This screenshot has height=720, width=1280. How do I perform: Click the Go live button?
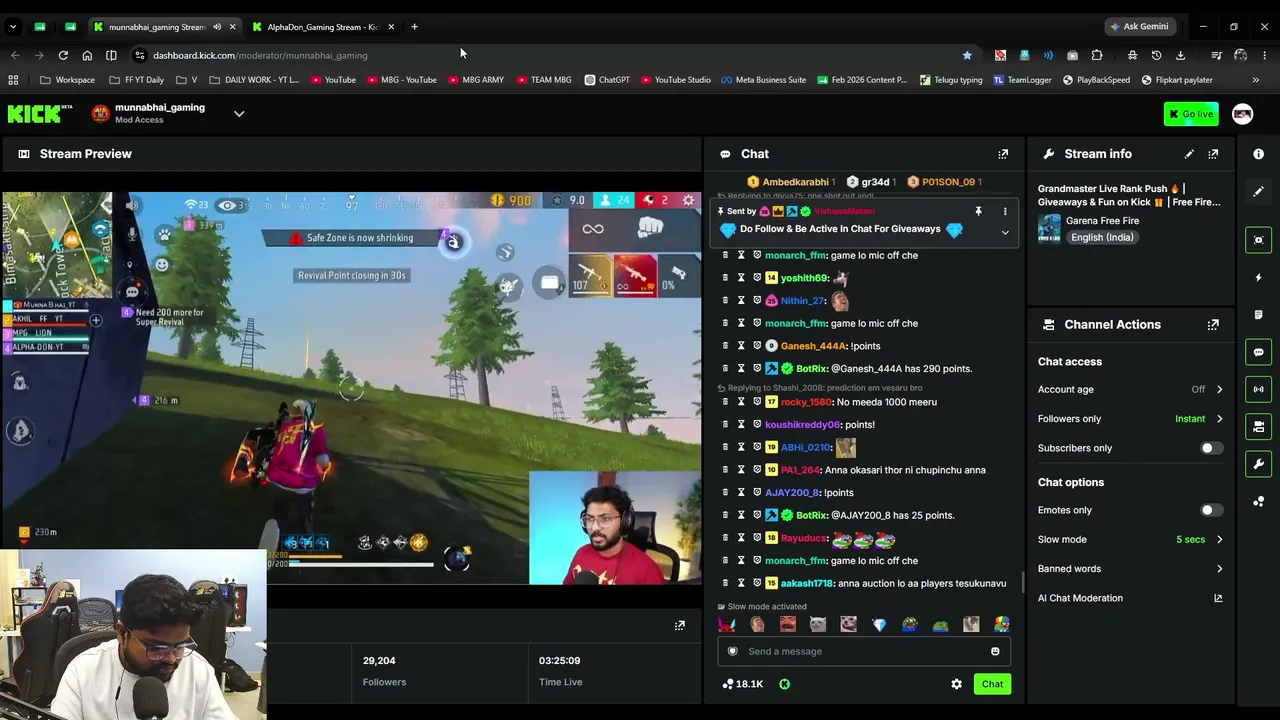tap(1191, 114)
